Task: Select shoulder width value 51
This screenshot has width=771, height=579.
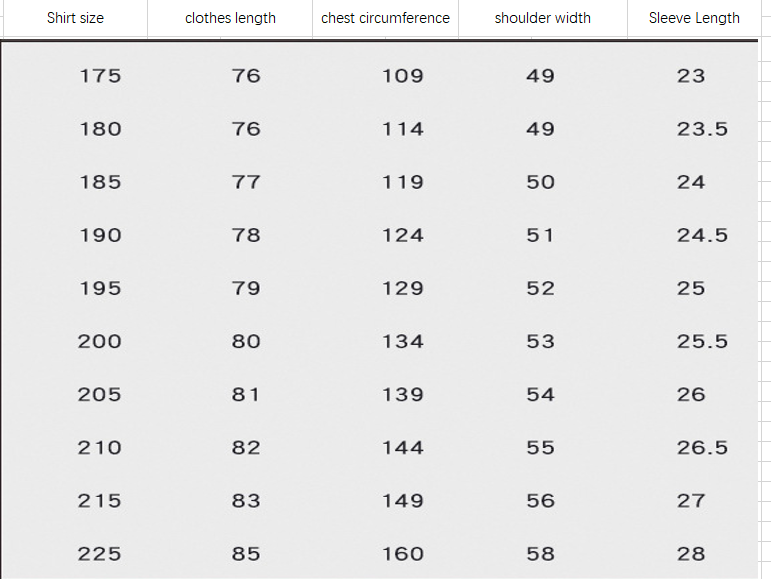Action: (x=540, y=236)
